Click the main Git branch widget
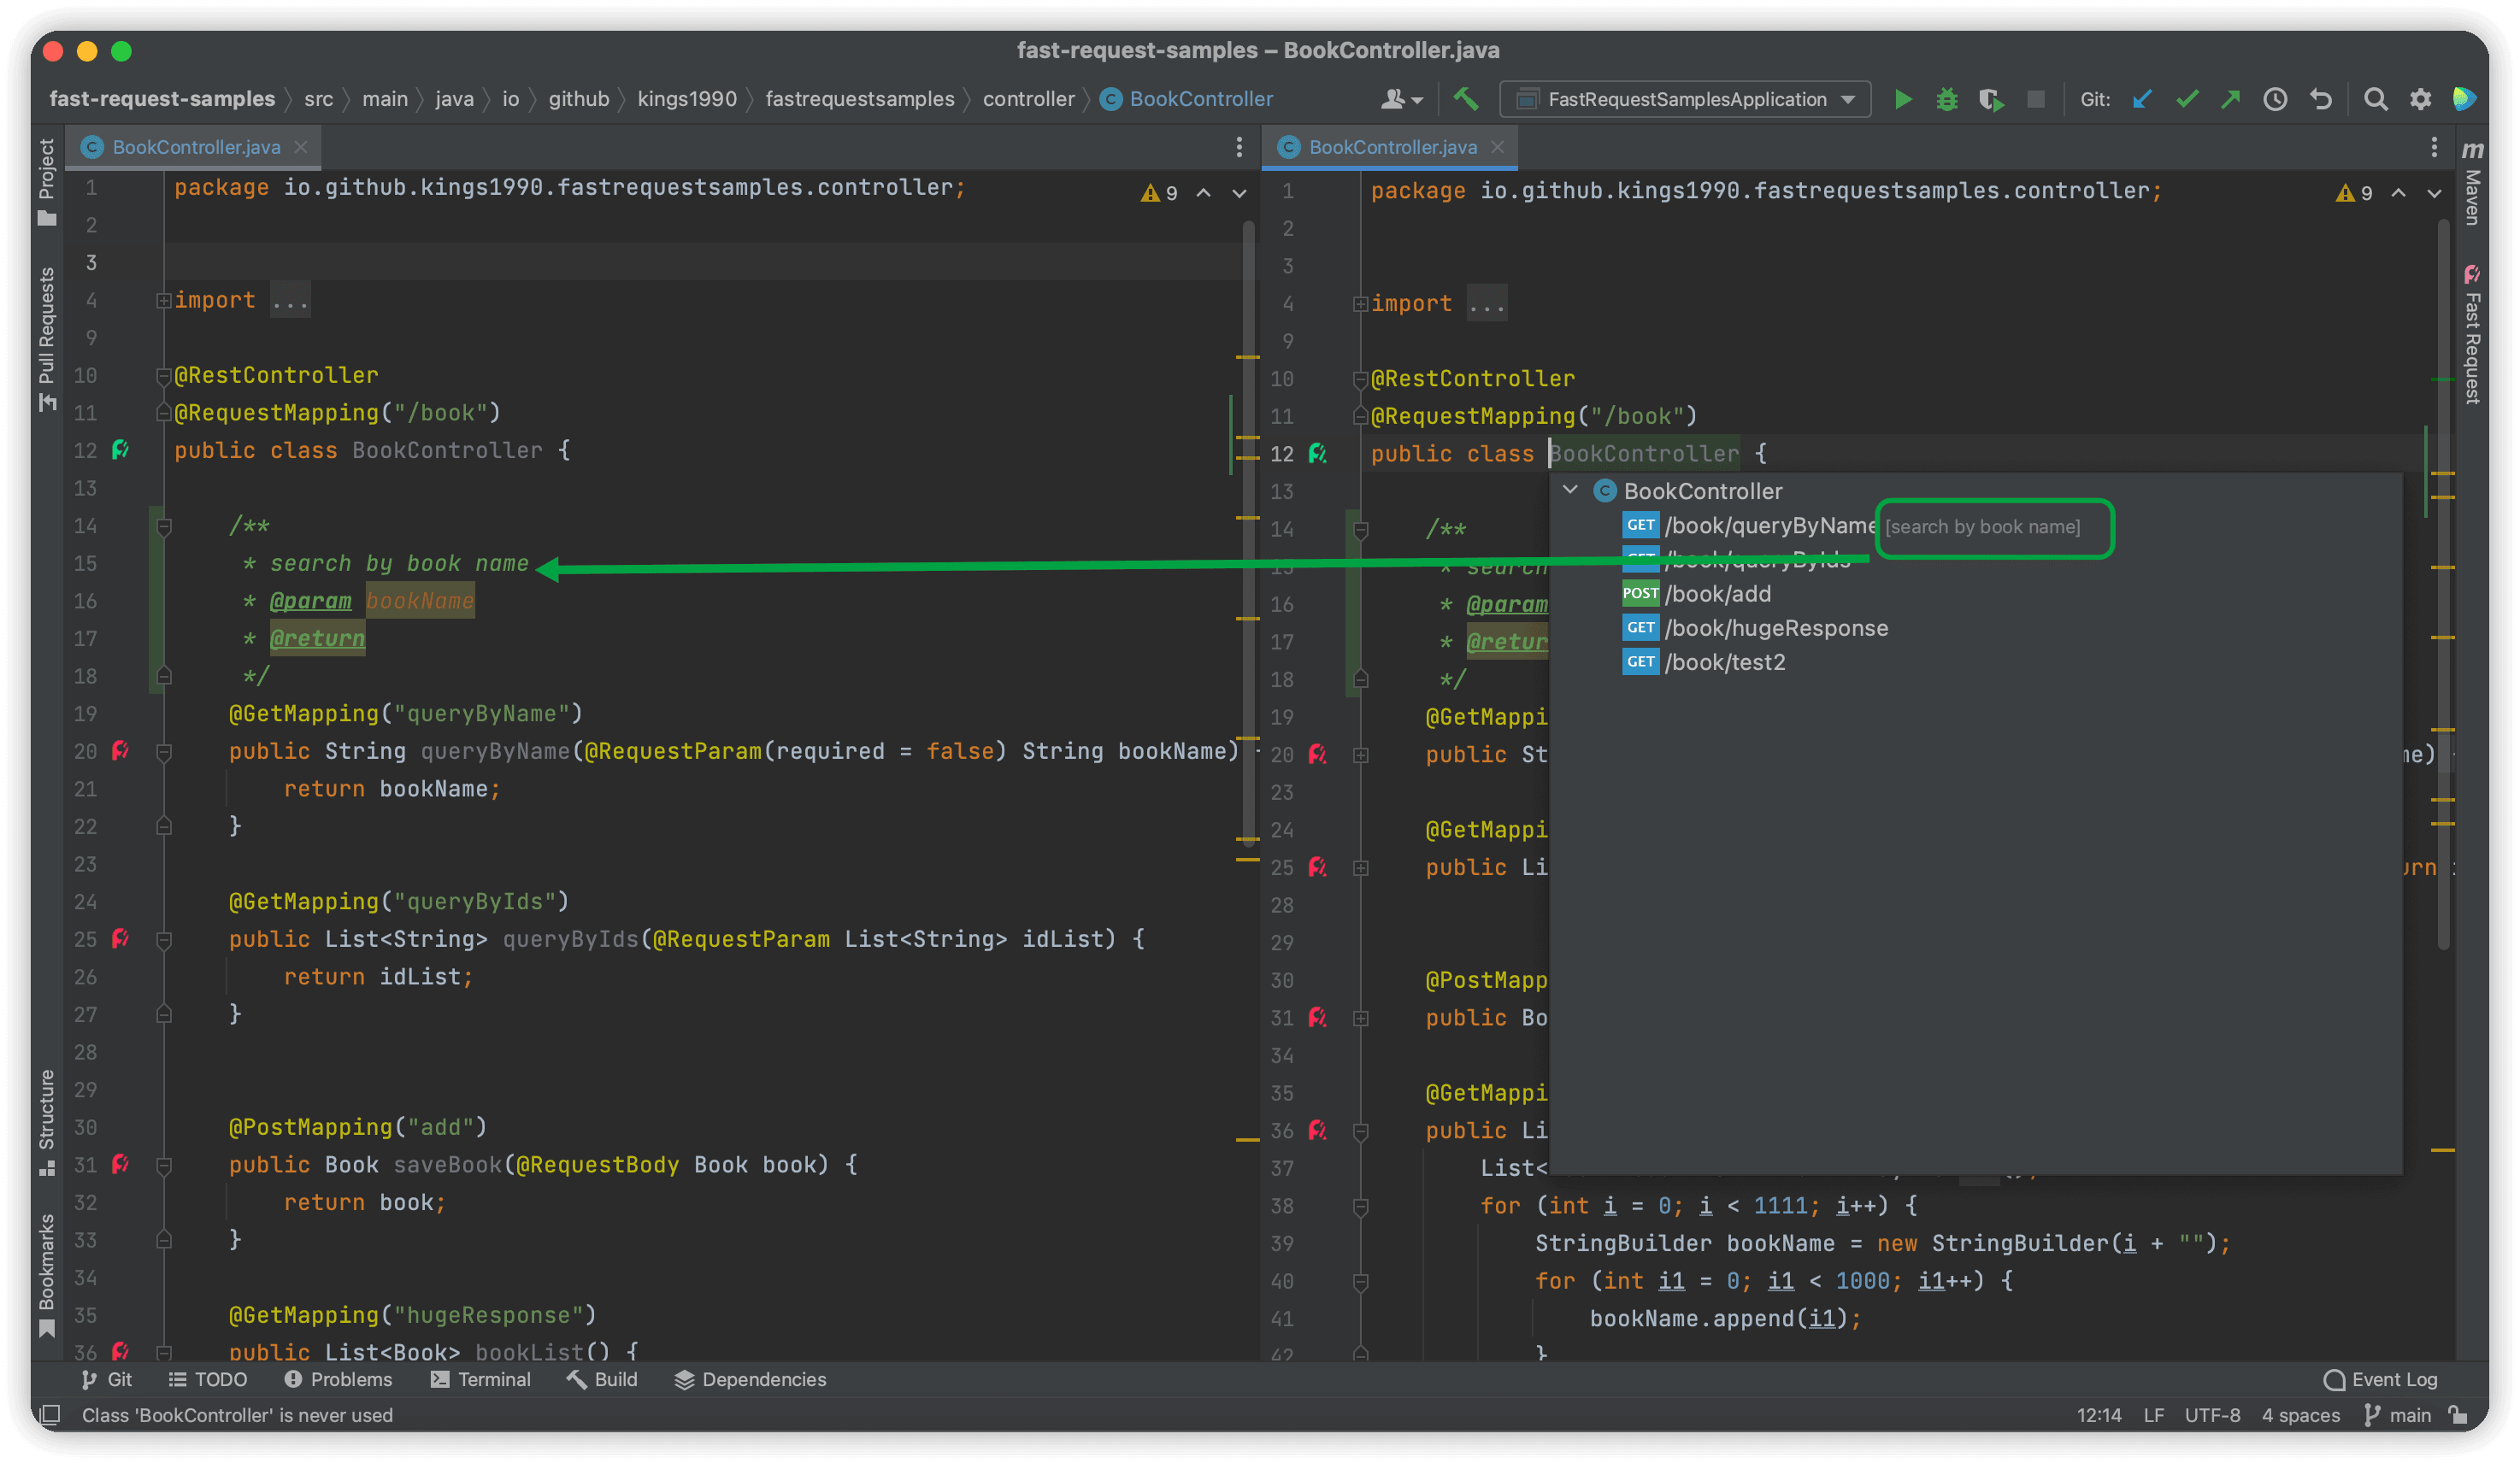The image size is (2520, 1463). (x=2398, y=1415)
